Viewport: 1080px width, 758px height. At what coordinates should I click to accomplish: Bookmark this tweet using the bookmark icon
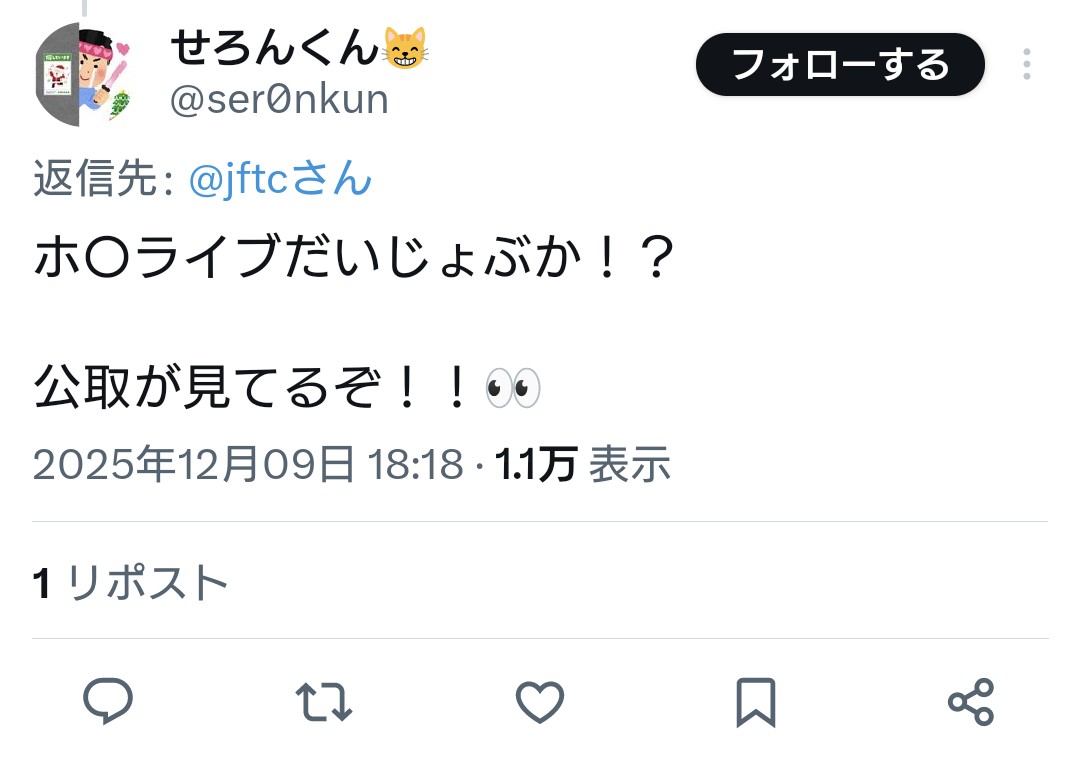pyautogui.click(x=756, y=702)
